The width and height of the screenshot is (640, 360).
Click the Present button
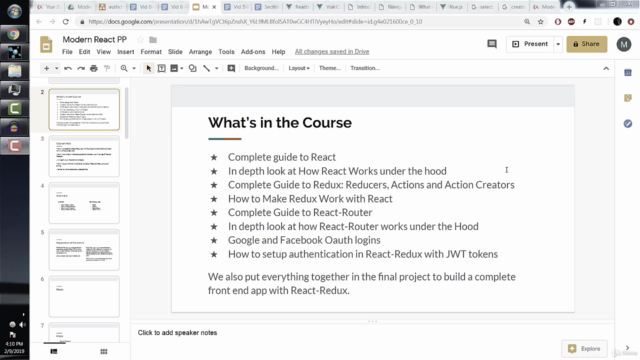(x=530, y=44)
